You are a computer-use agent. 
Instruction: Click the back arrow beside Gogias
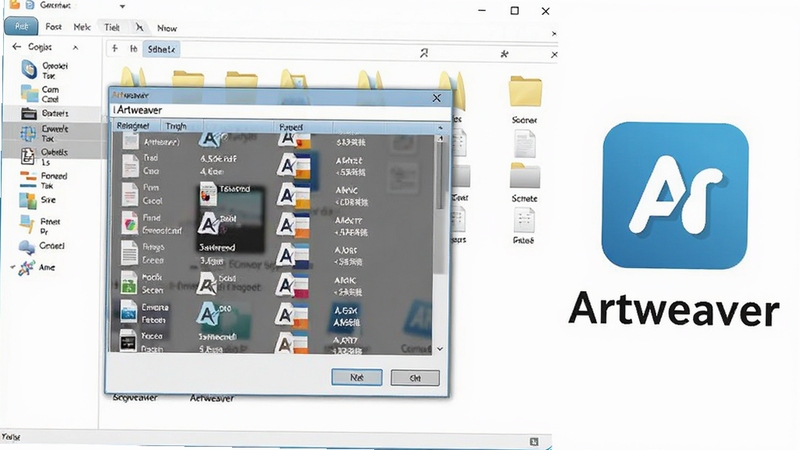(x=16, y=46)
